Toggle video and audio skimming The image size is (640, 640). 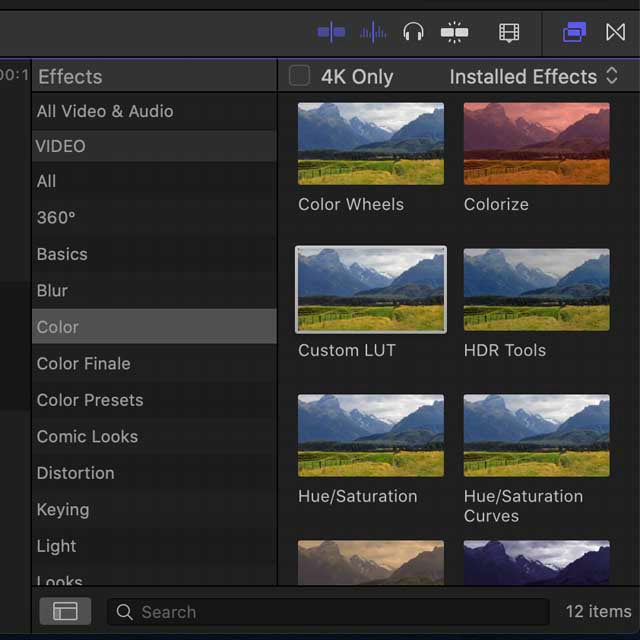[331, 33]
